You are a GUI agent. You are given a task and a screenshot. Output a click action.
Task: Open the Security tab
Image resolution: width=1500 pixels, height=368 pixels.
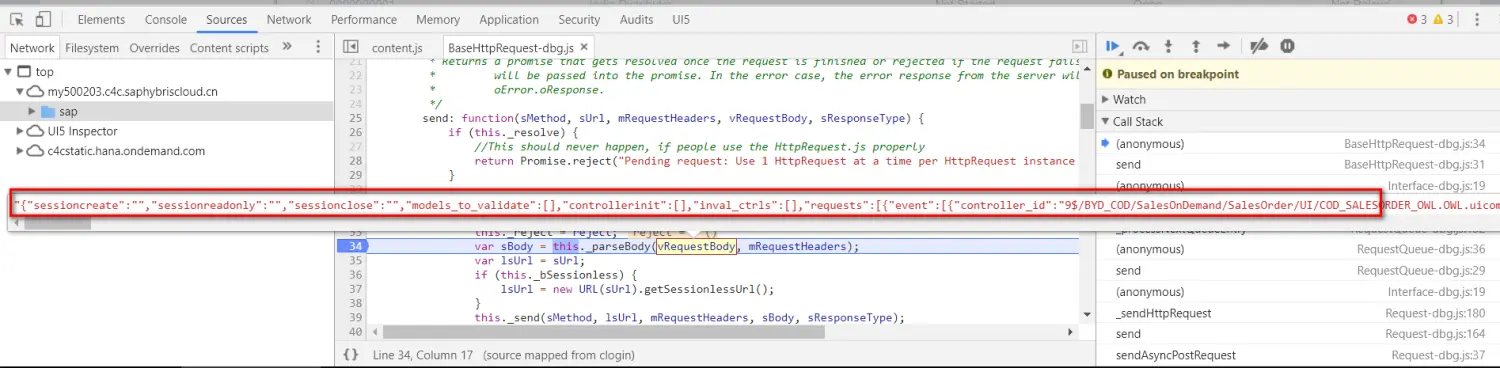pos(579,19)
